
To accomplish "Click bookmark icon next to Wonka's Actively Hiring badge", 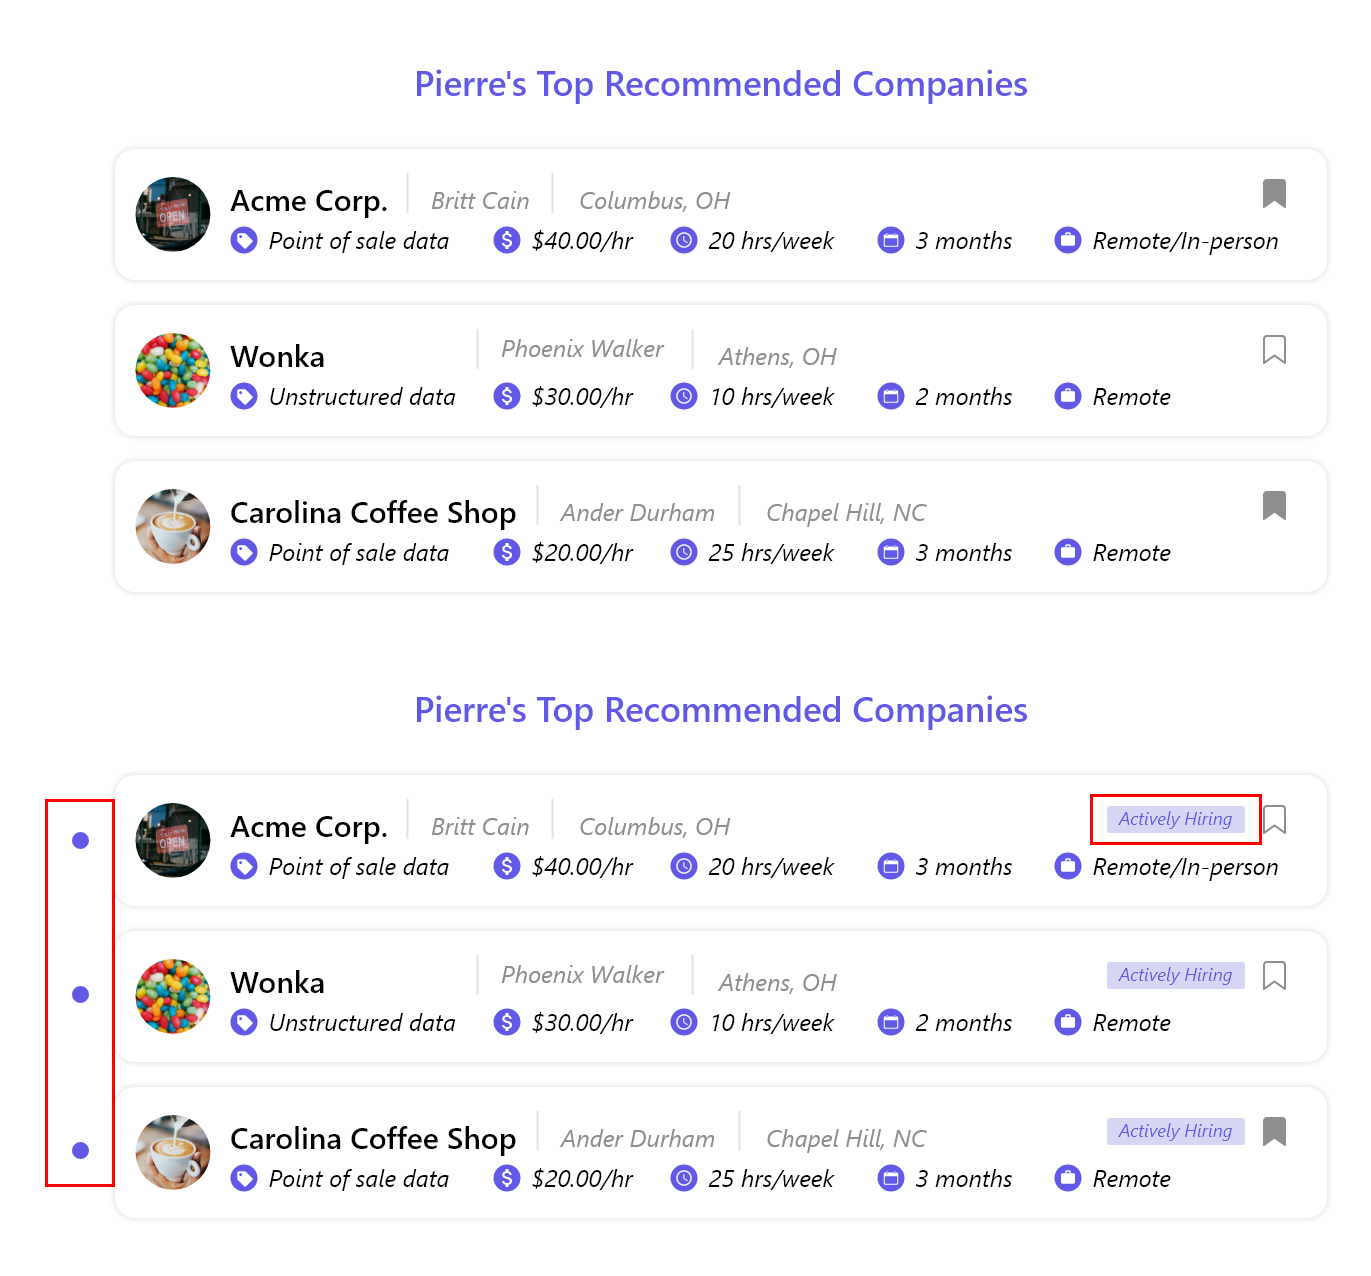I will (1274, 975).
